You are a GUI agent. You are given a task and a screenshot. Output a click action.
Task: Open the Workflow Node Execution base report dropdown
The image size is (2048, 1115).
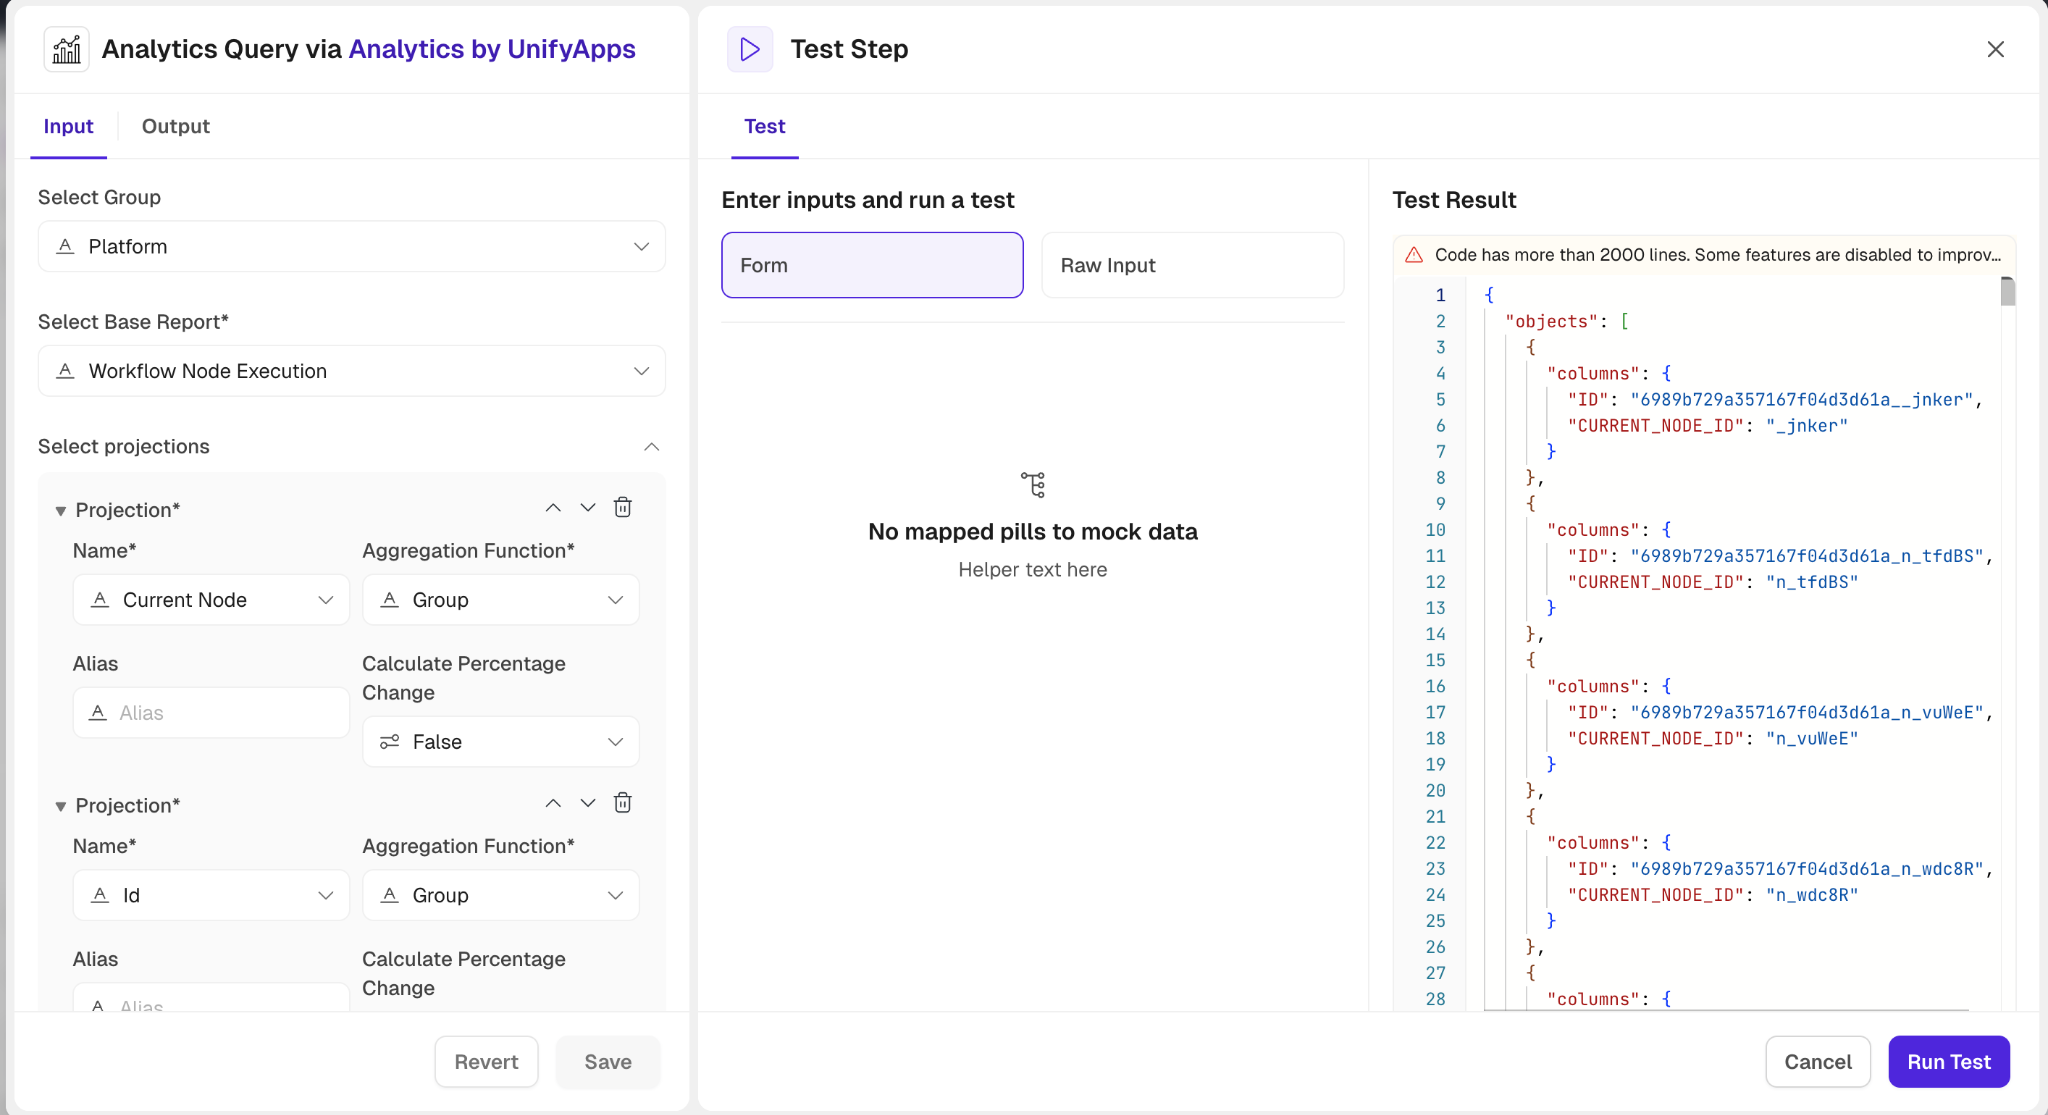click(x=351, y=371)
